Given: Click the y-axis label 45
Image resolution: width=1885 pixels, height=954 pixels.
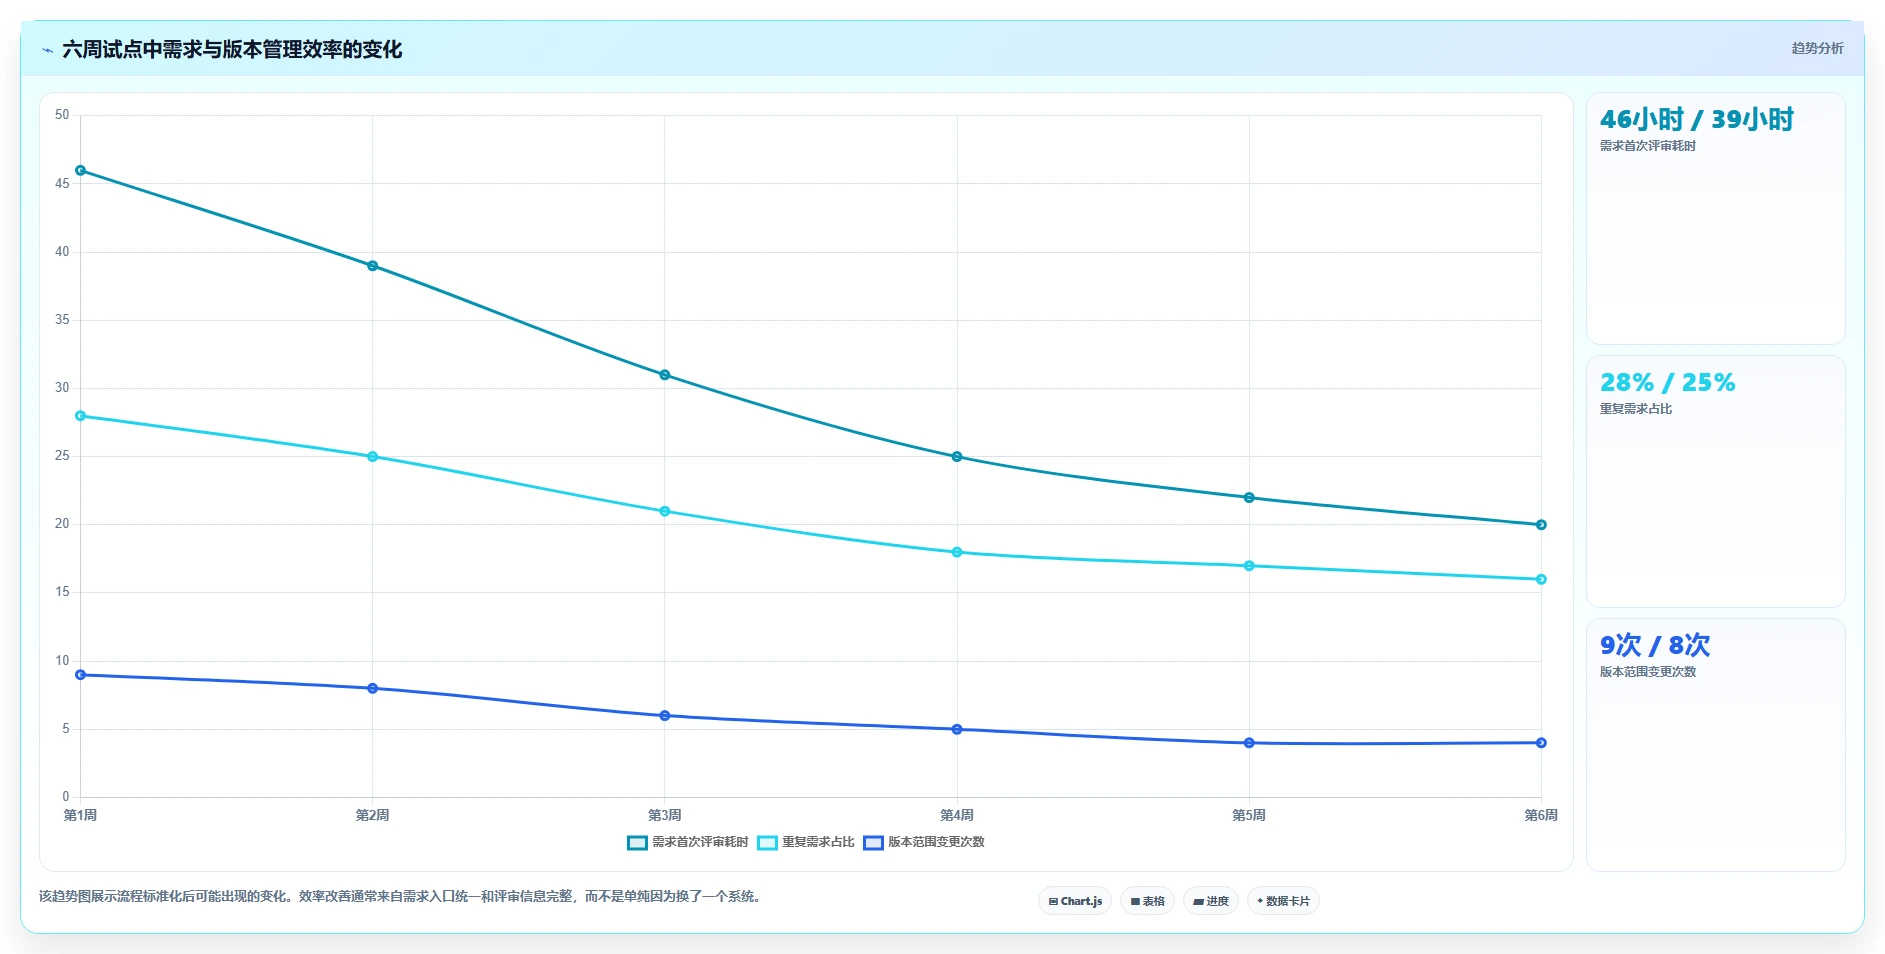Looking at the screenshot, I should point(62,183).
